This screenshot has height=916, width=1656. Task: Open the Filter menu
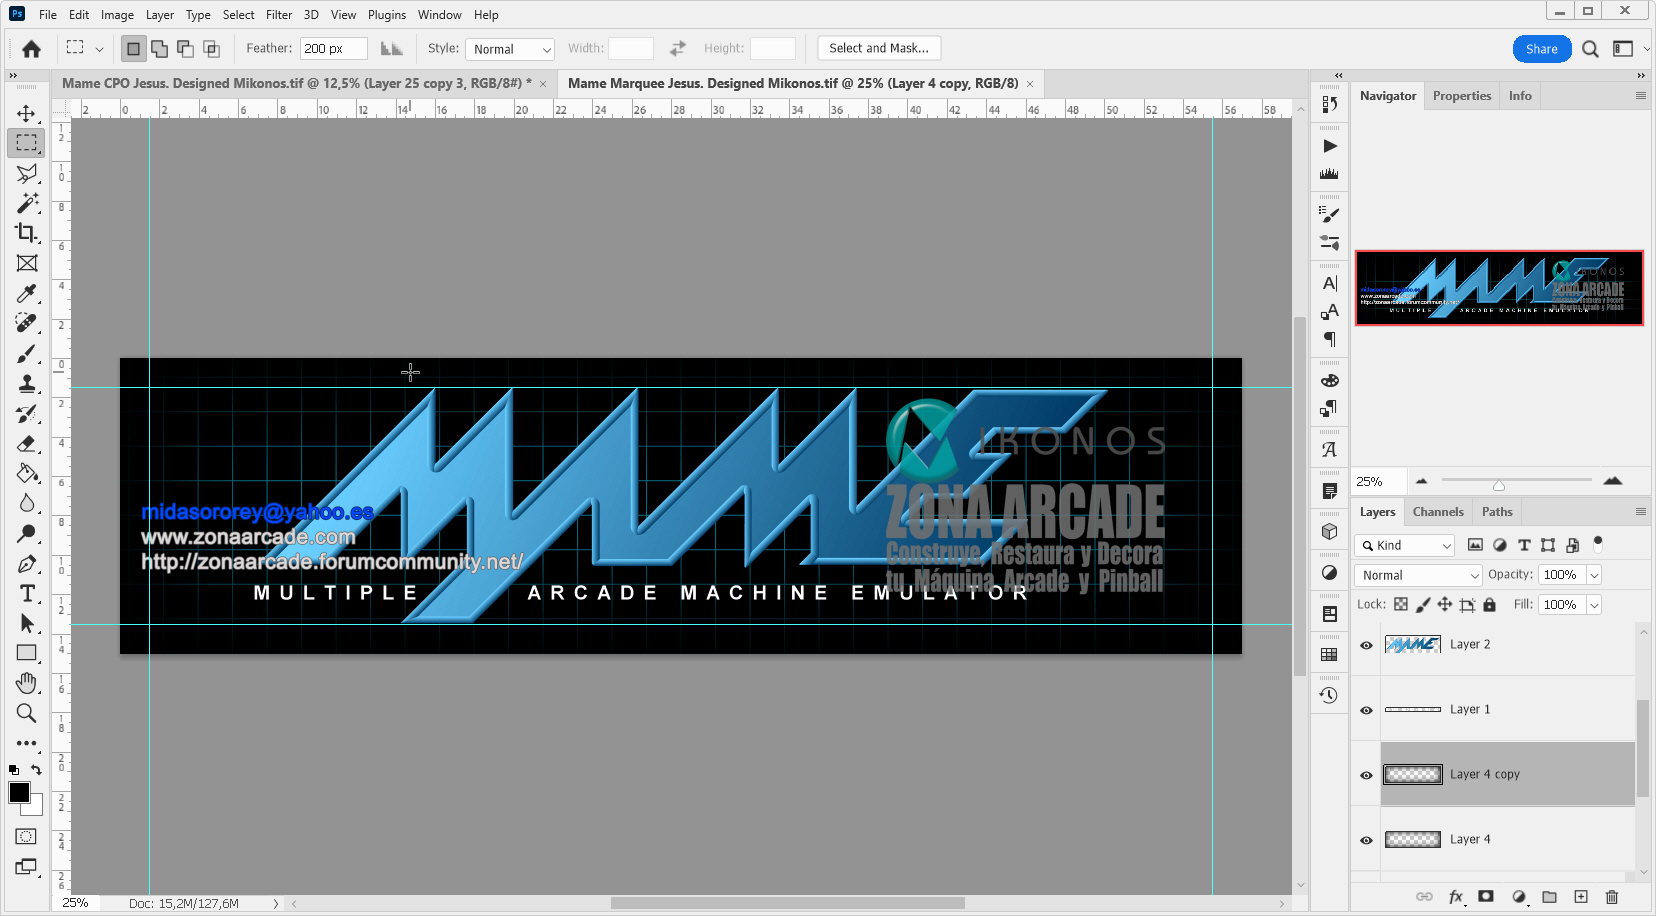[279, 14]
